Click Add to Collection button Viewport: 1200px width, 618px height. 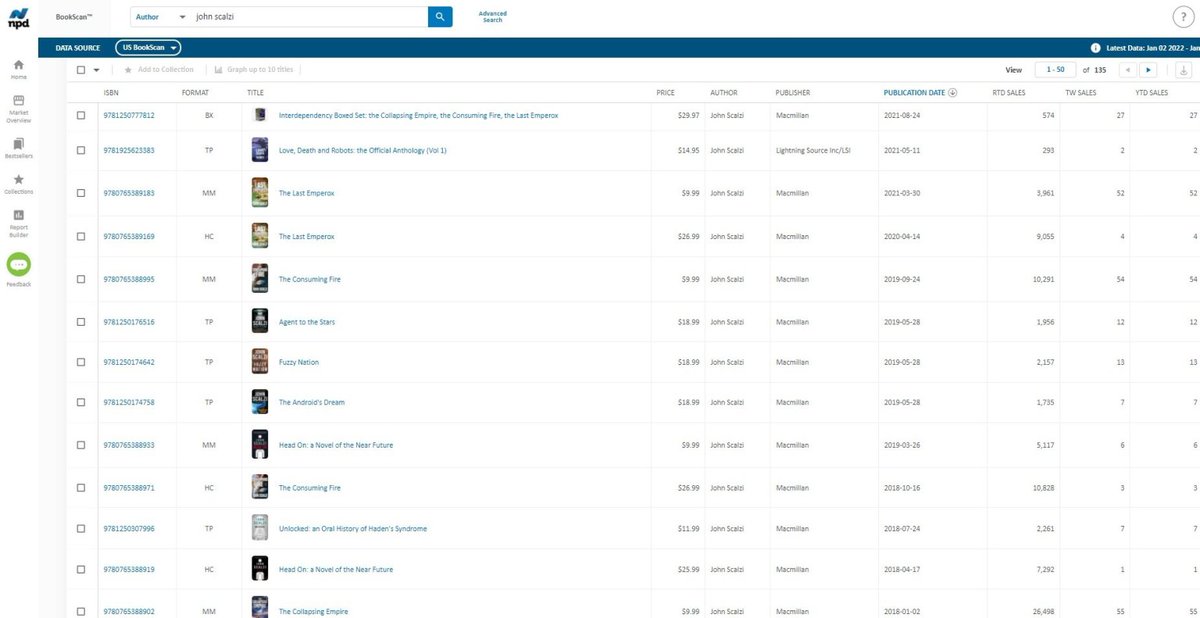pyautogui.click(x=159, y=70)
